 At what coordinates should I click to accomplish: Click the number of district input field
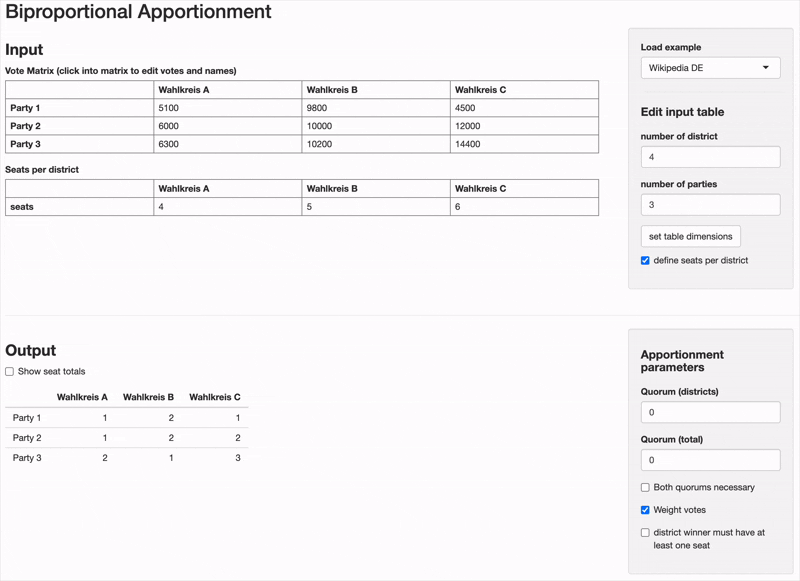click(x=710, y=157)
